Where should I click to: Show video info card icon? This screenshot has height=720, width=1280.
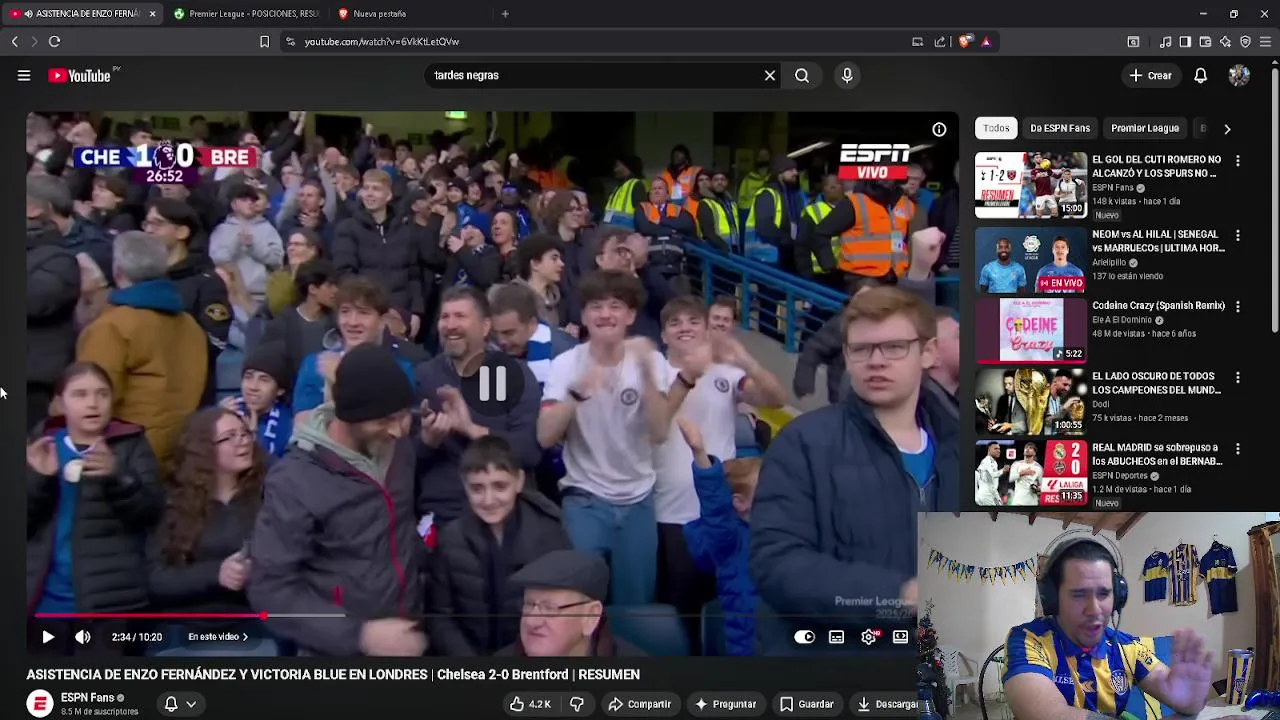click(x=939, y=129)
